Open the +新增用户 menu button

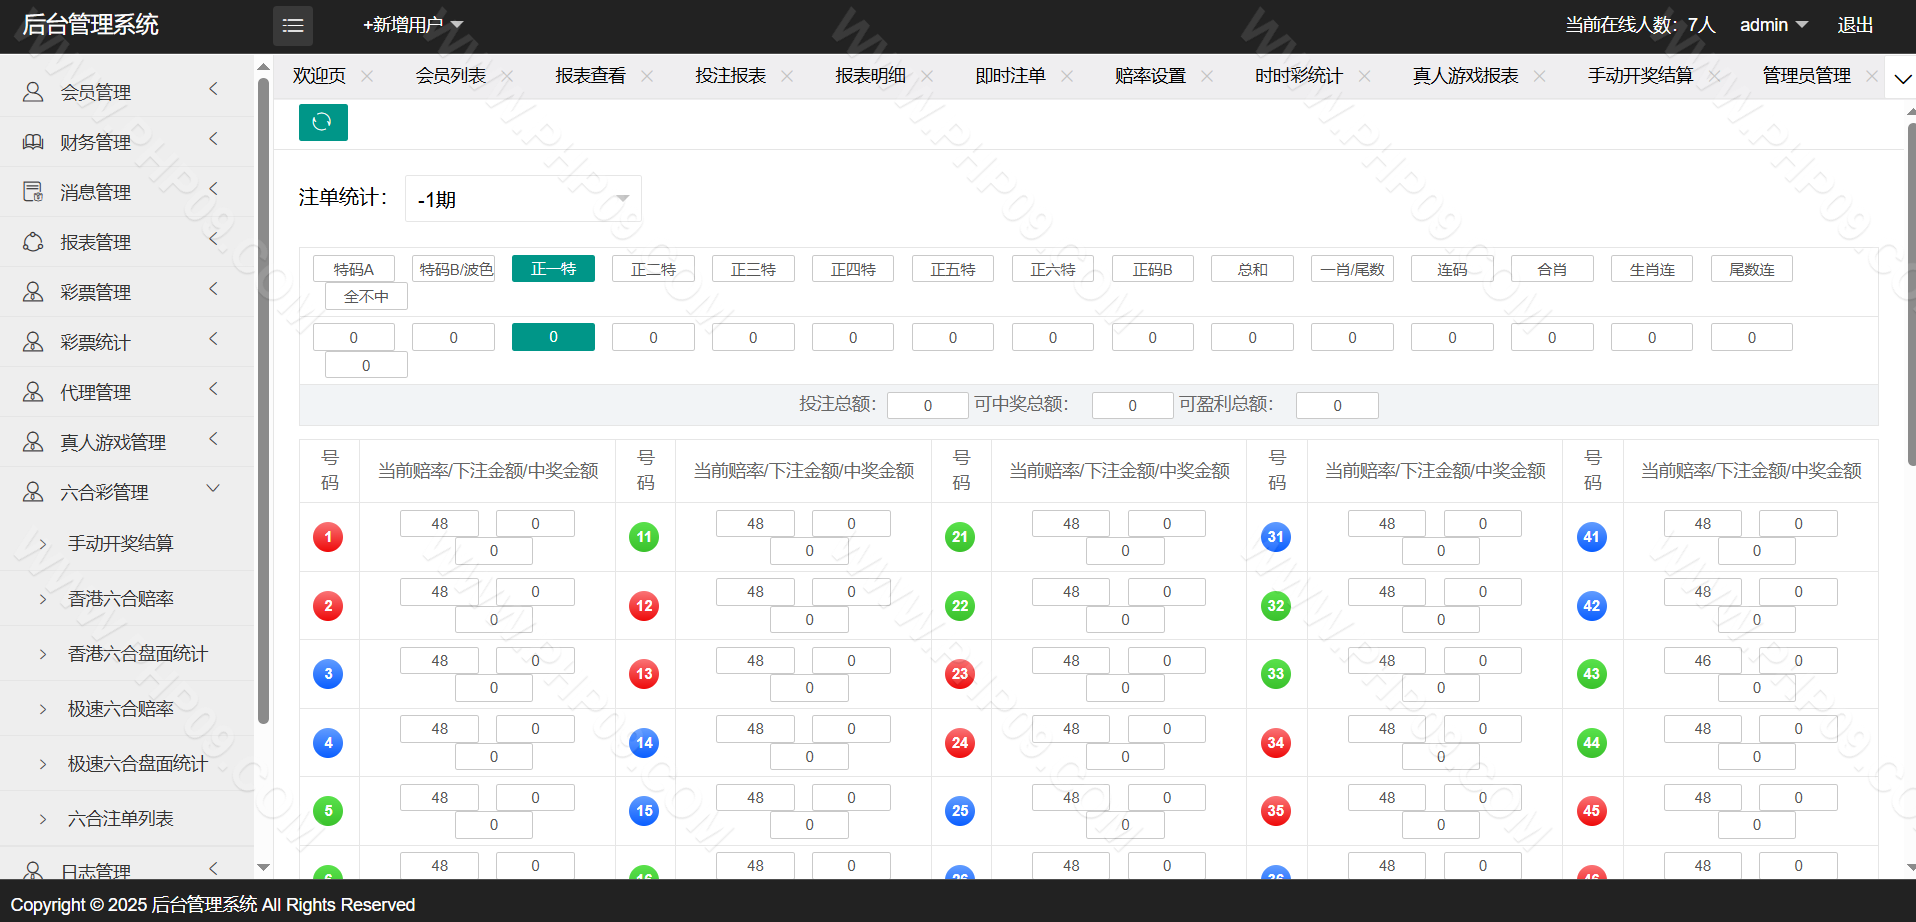[x=412, y=25]
